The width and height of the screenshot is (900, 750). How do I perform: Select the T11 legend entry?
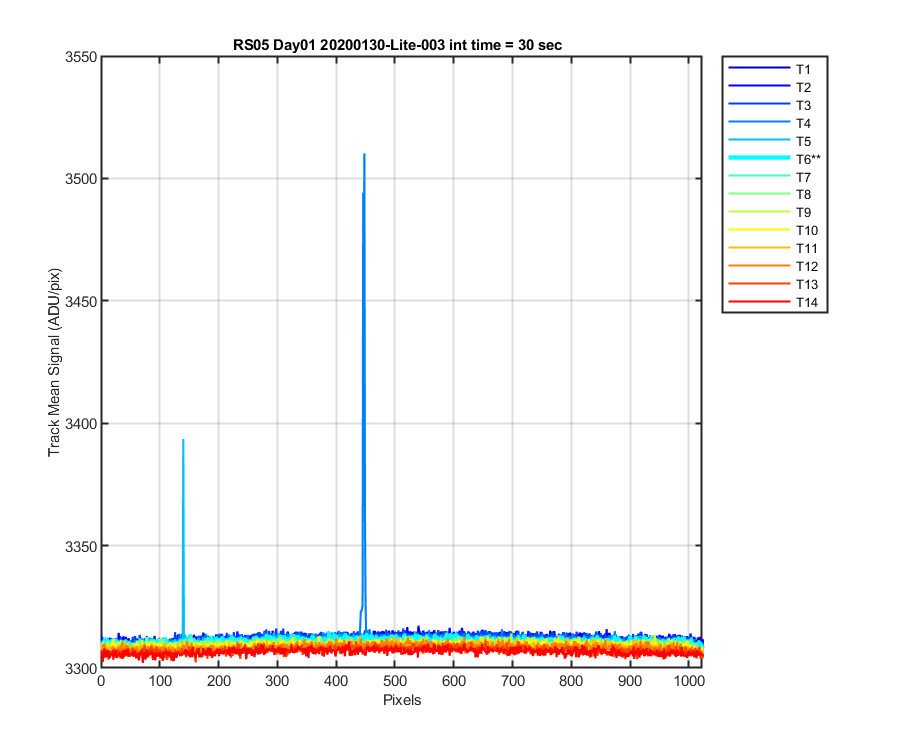pyautogui.click(x=773, y=248)
